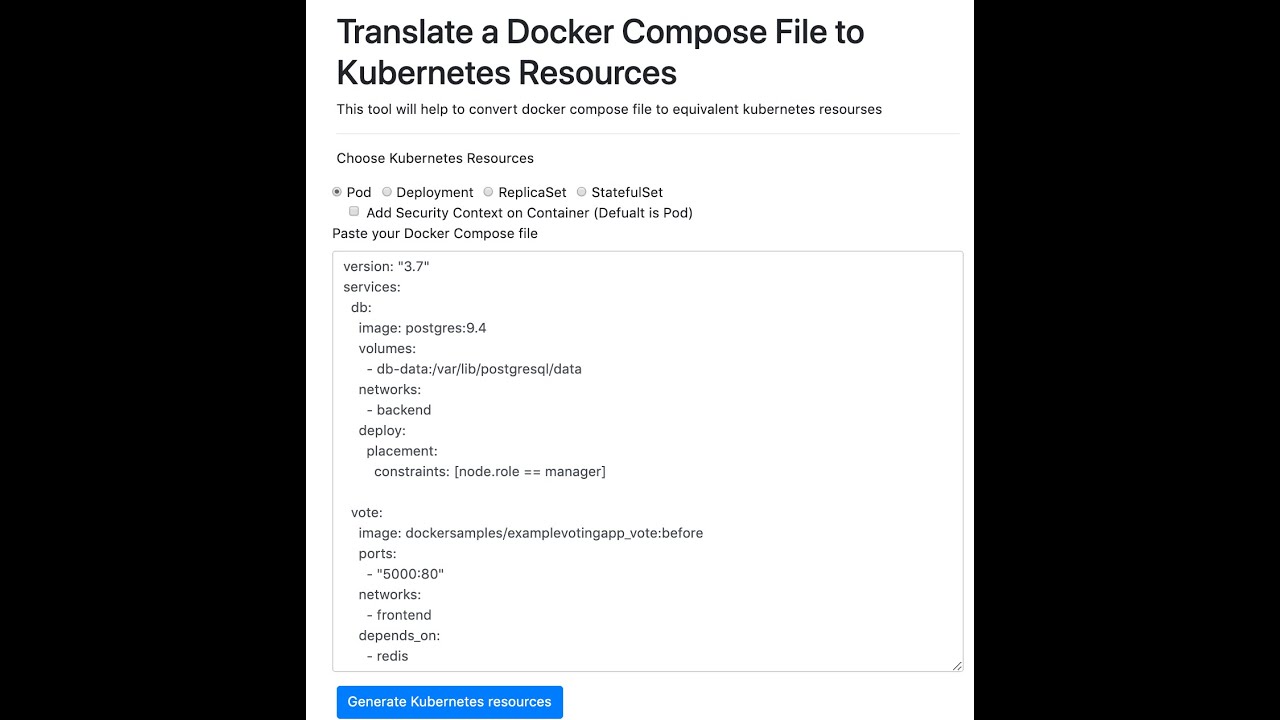This screenshot has height=720, width=1280.
Task: Click the examplevotingapp_vote image line
Action: (530, 533)
